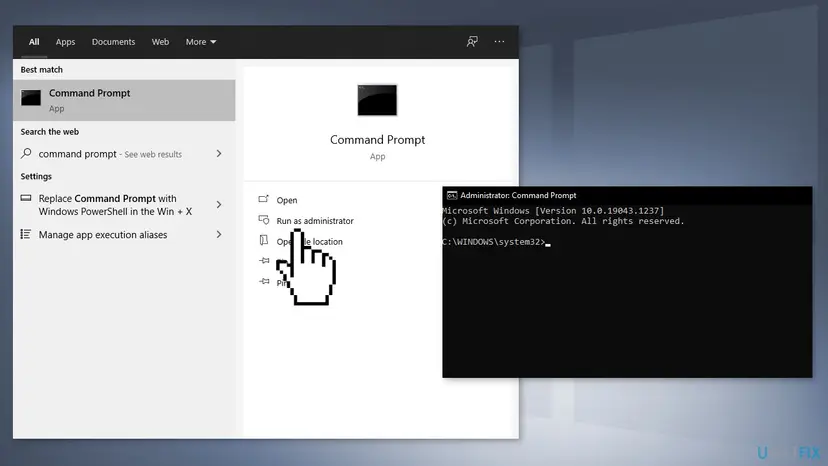Click the Microsoft Corporation copyright line

point(563,221)
